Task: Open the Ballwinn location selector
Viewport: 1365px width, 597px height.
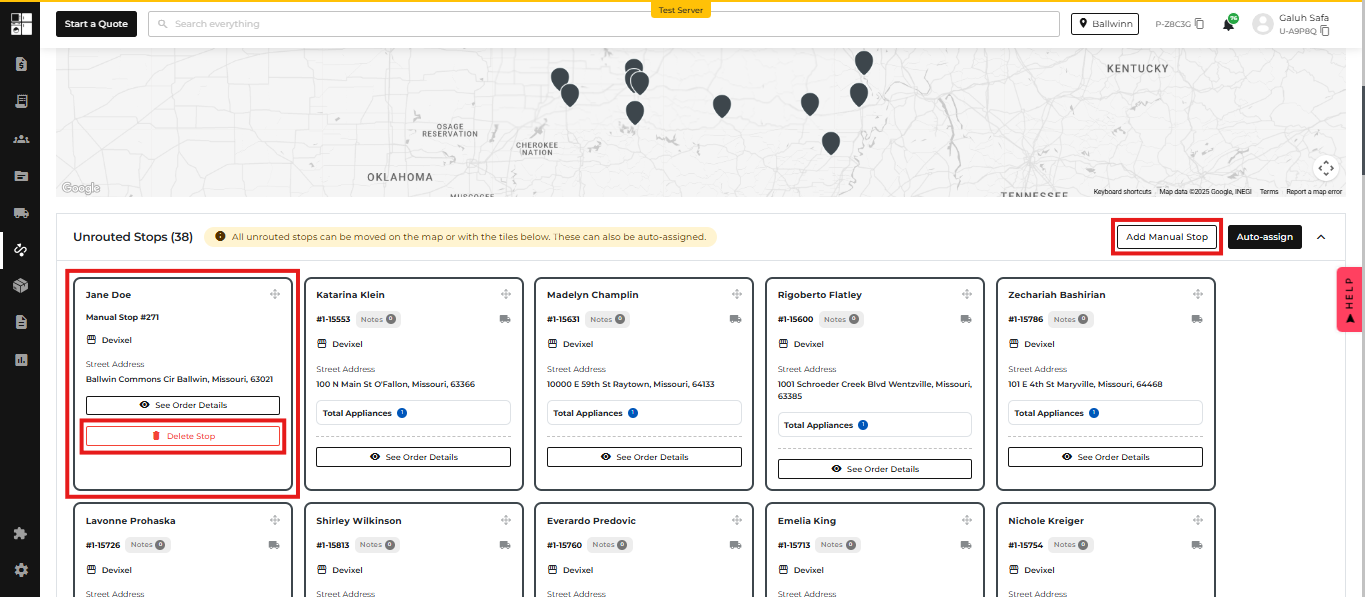Action: (x=1104, y=24)
